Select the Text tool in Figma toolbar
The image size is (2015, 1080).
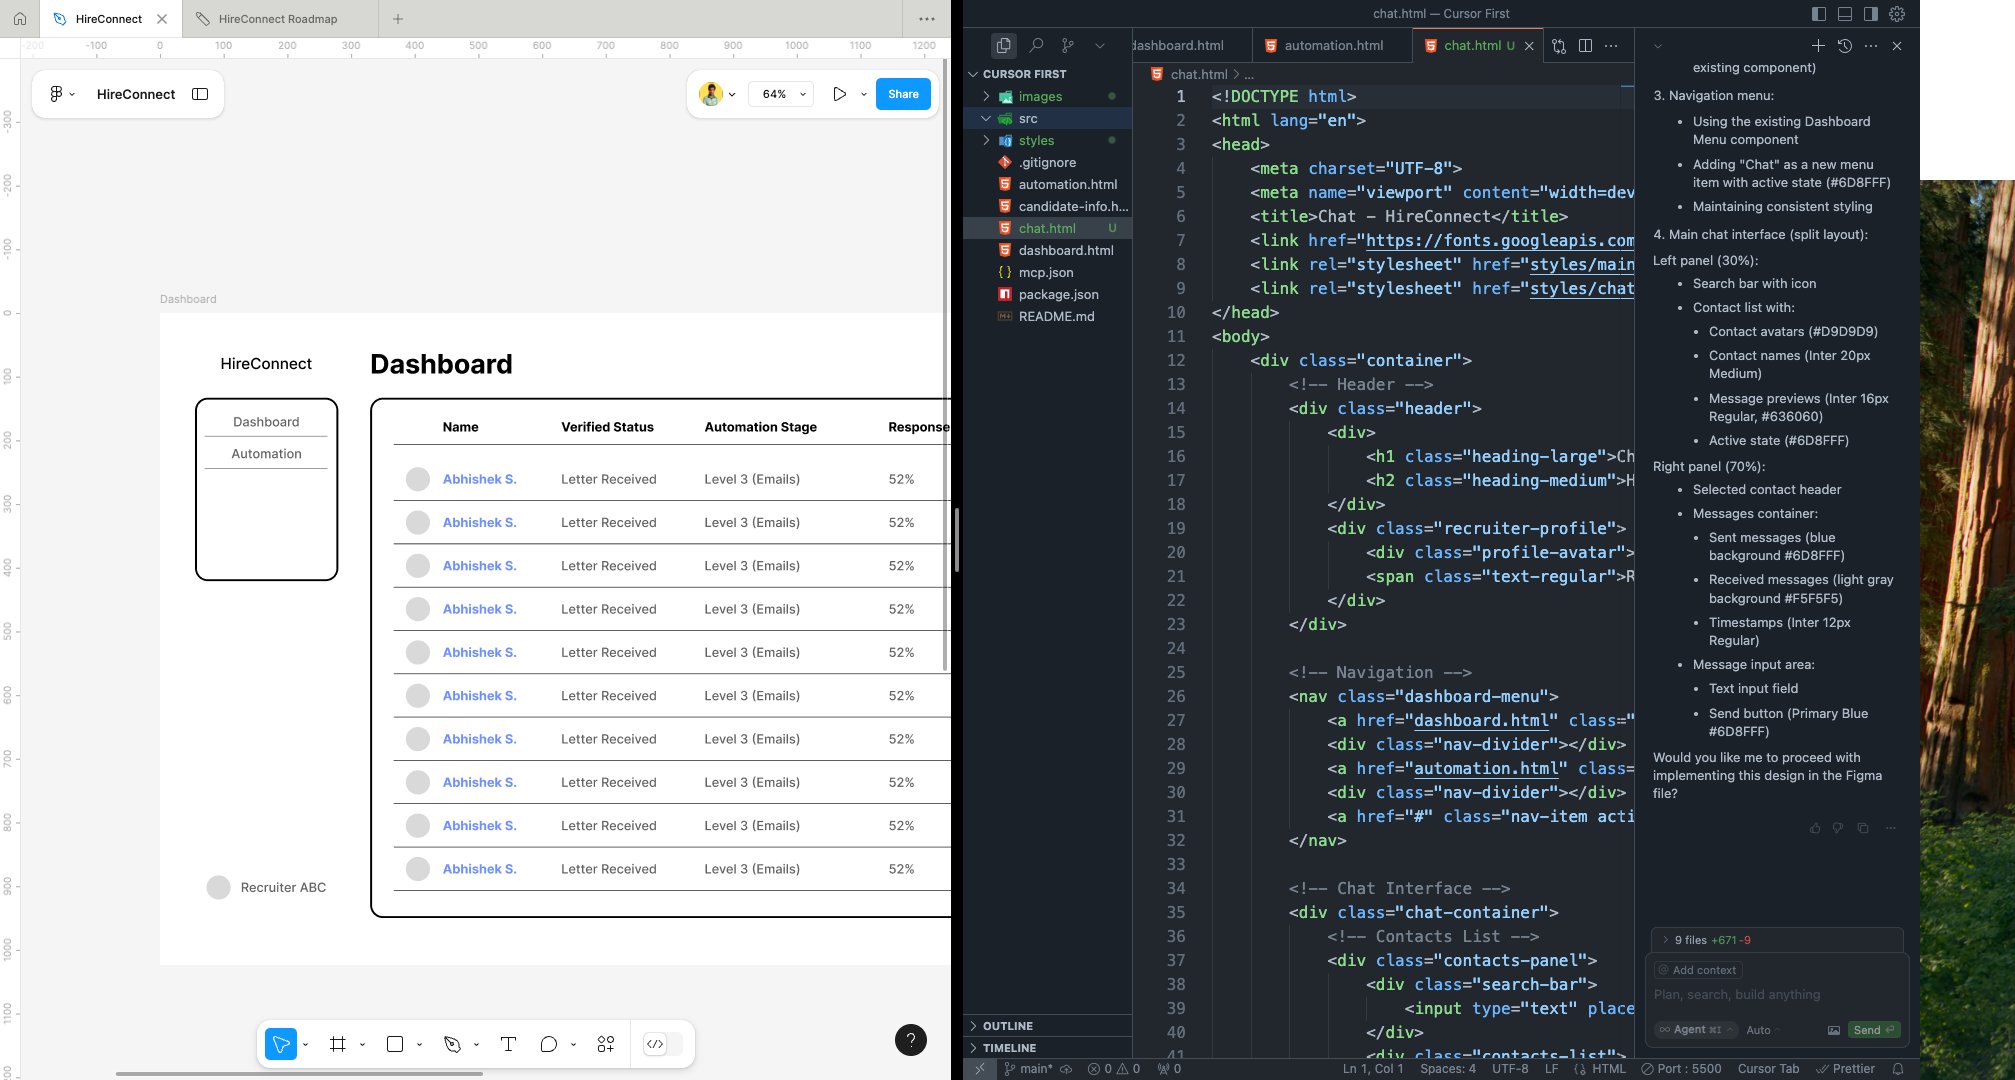508,1044
